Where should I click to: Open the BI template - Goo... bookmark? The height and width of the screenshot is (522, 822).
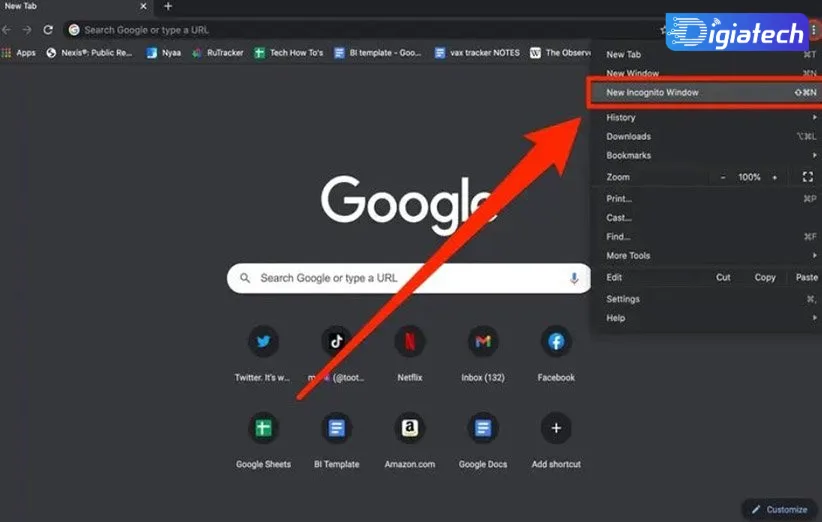pyautogui.click(x=377, y=52)
